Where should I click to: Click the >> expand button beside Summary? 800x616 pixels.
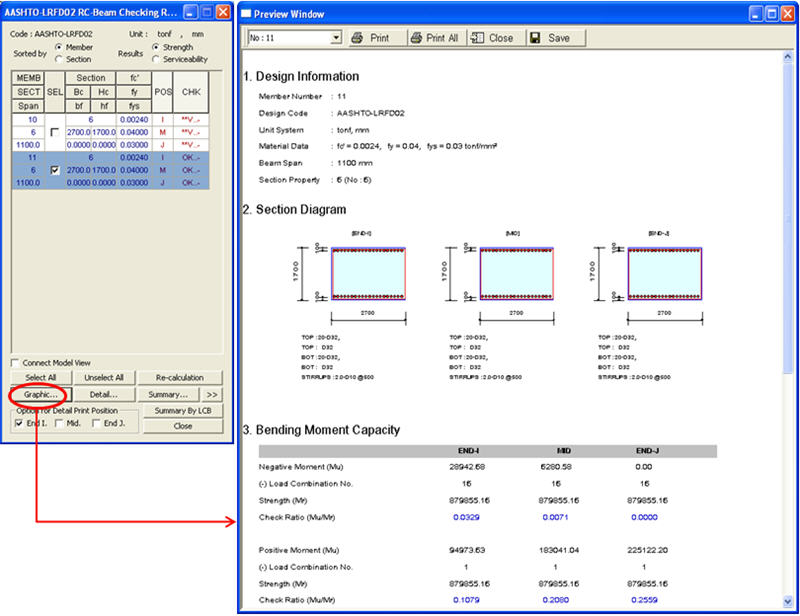pos(211,394)
